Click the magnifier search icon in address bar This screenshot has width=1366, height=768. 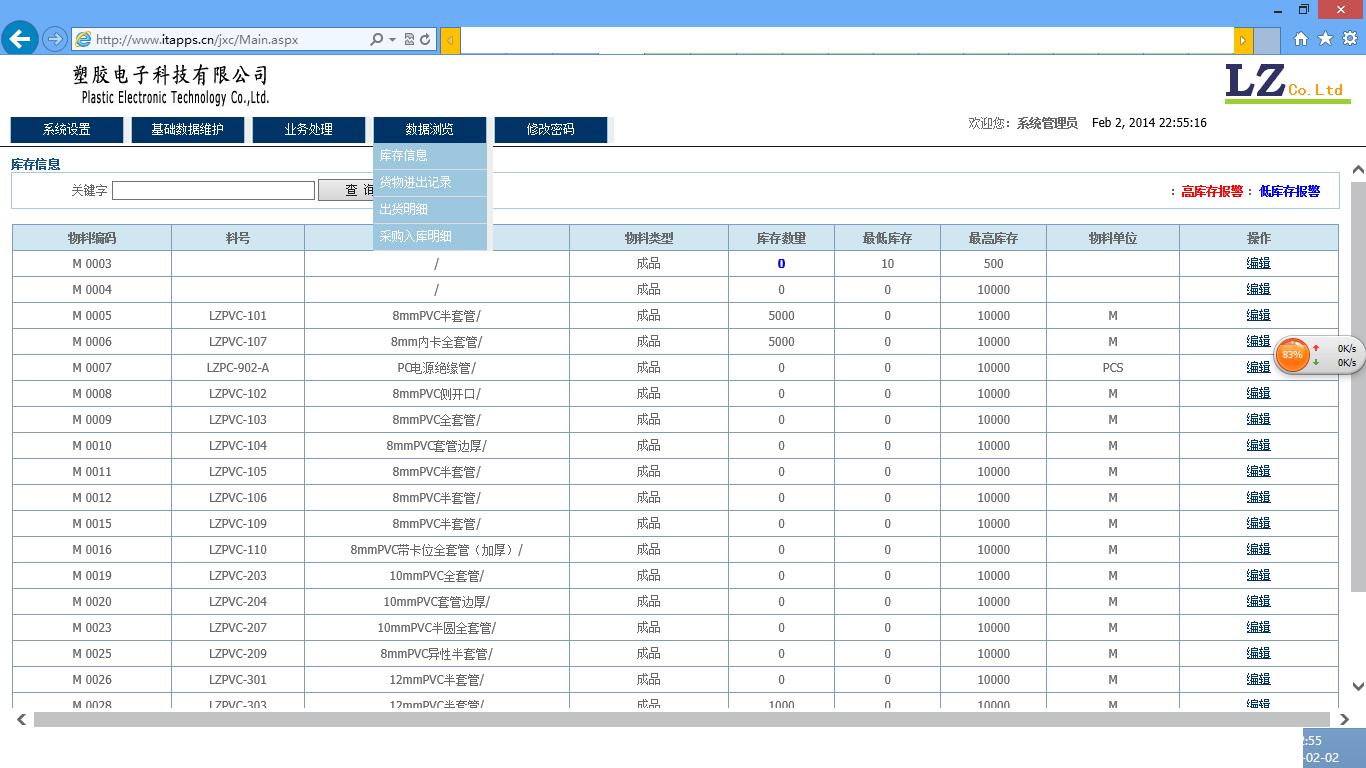click(376, 39)
